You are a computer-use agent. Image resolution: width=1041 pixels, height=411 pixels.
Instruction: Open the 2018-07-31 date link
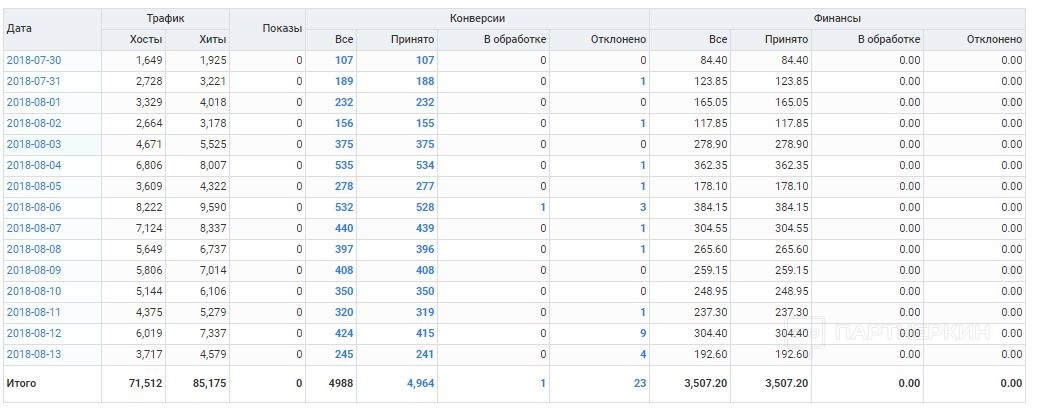[34, 82]
